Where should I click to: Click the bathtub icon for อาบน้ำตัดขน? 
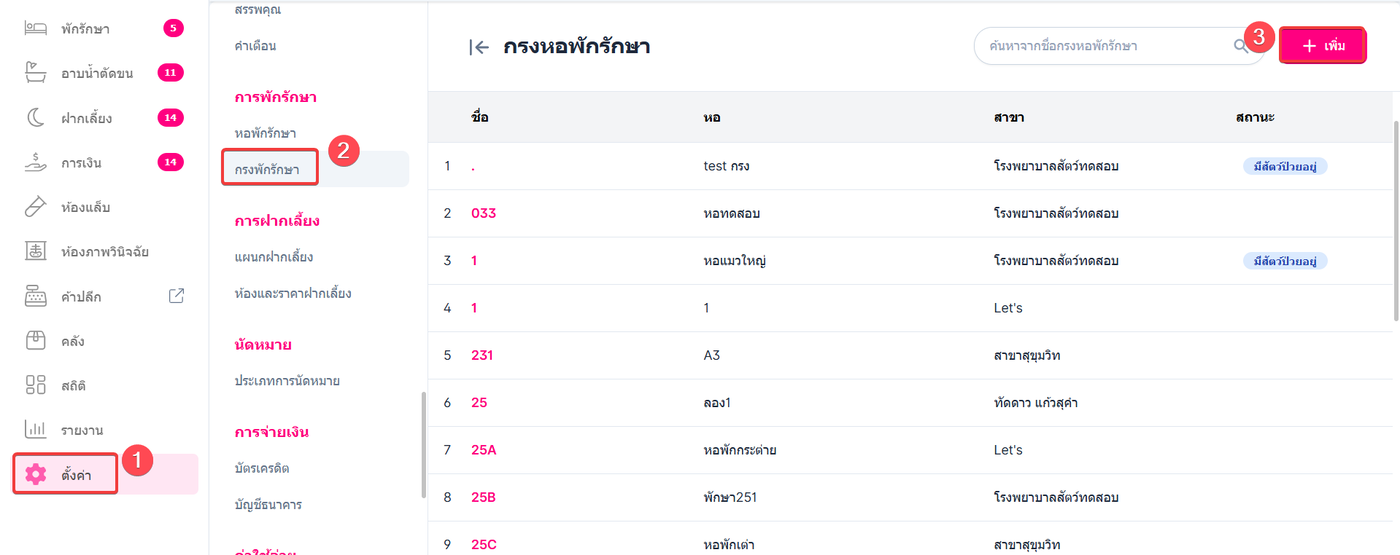pos(36,73)
